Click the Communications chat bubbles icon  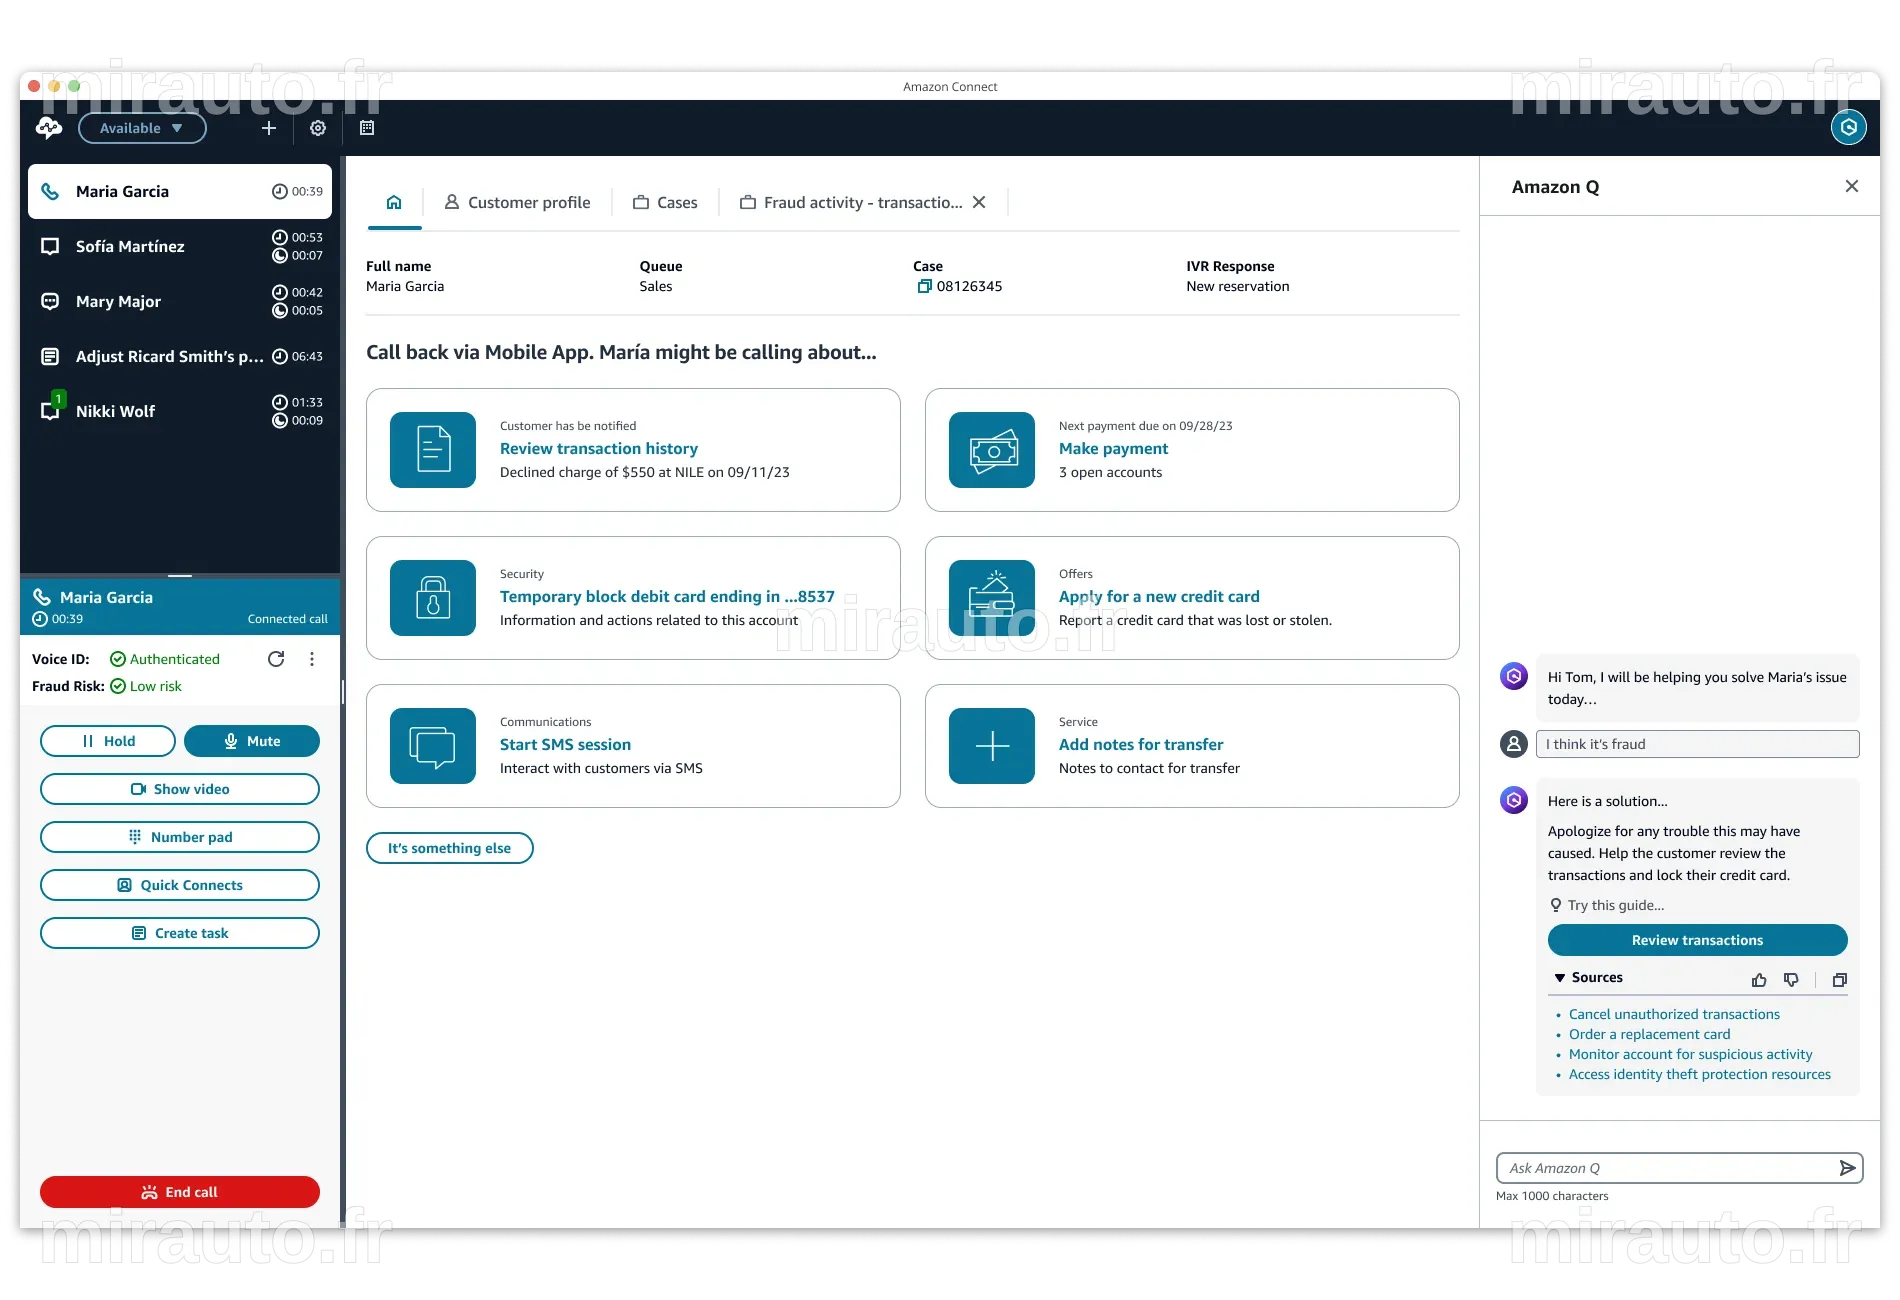(x=433, y=746)
